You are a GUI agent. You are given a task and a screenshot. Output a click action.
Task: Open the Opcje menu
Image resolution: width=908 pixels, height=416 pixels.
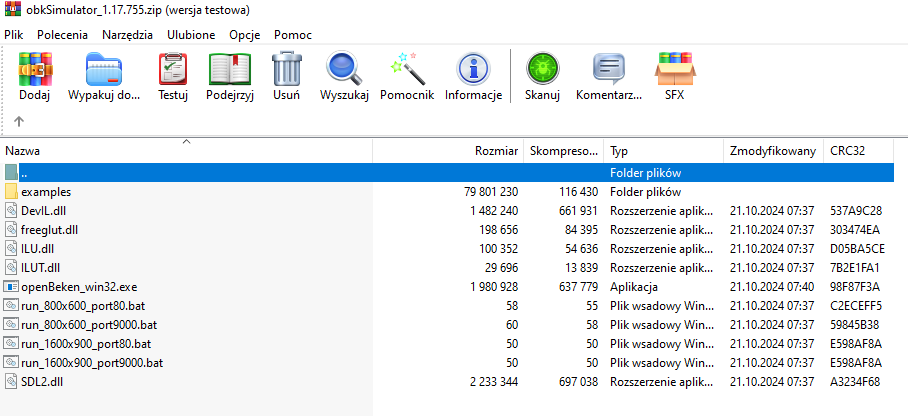click(x=244, y=35)
